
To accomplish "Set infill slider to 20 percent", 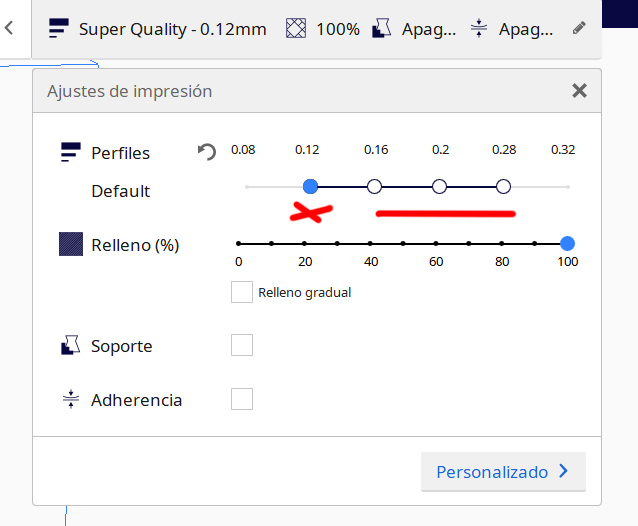I will pyautogui.click(x=304, y=243).
